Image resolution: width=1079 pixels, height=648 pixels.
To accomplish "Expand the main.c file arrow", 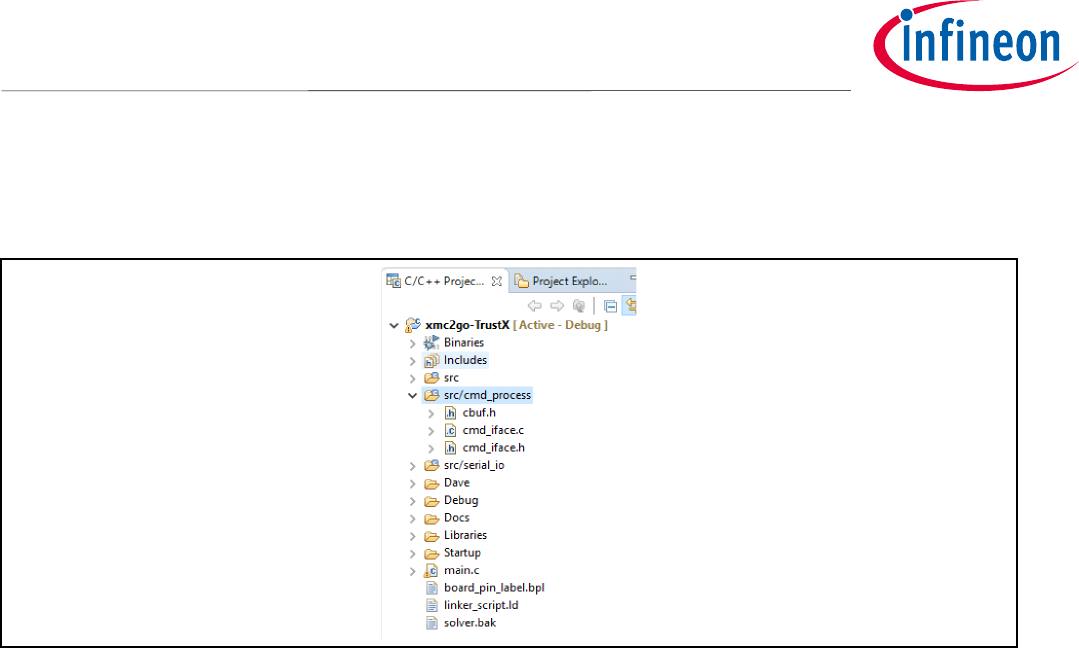I will 412,571.
